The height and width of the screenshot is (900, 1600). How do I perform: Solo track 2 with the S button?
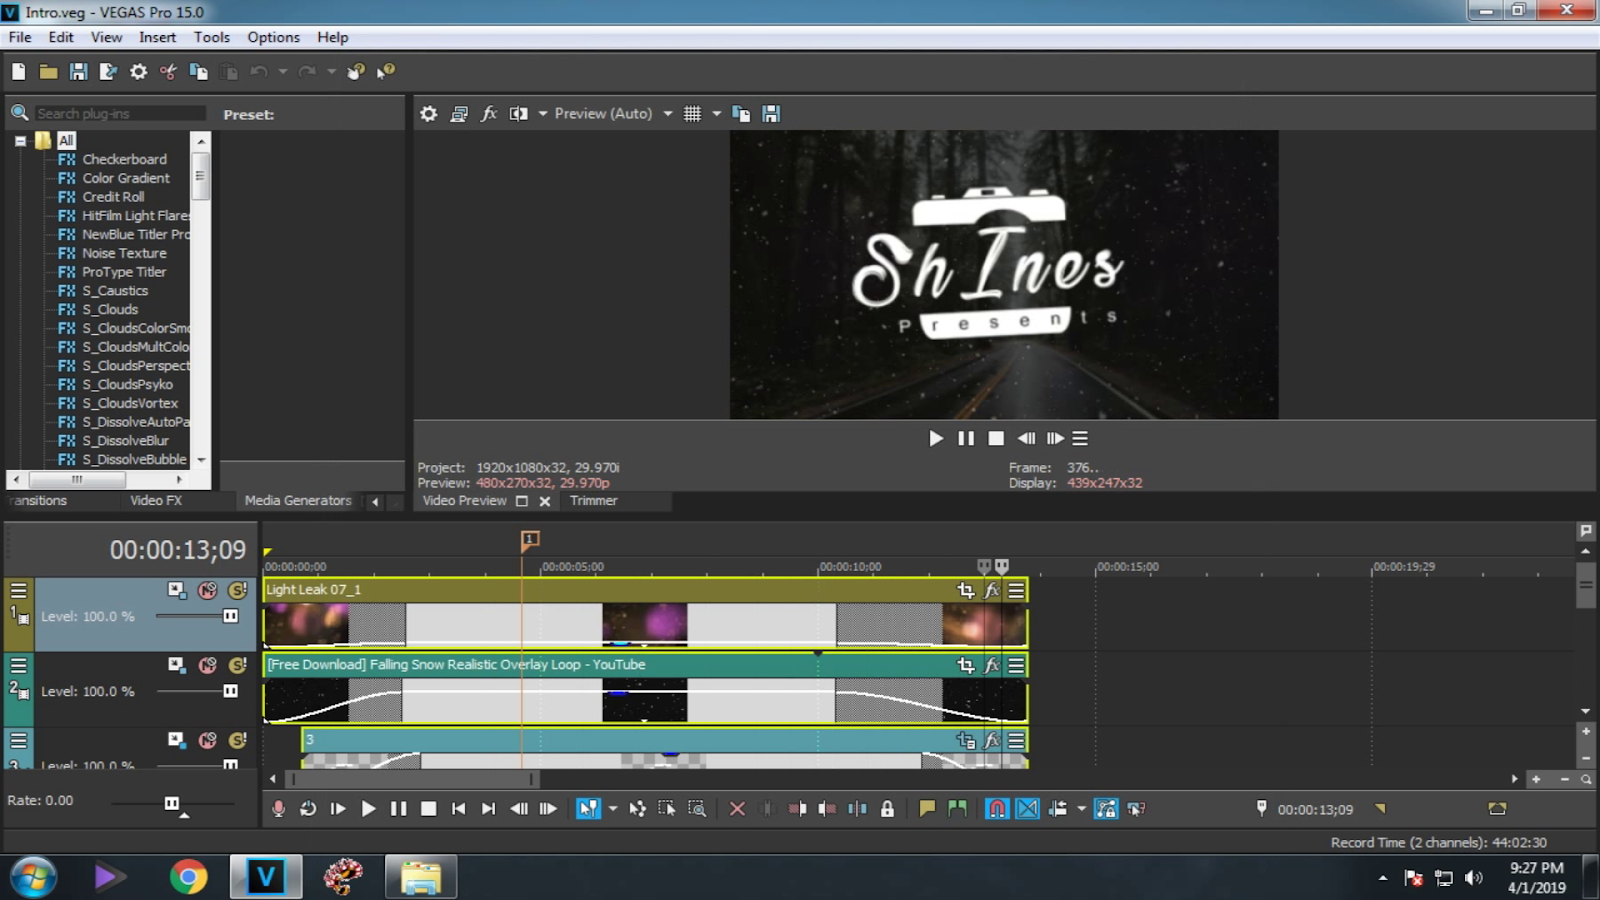(237, 665)
